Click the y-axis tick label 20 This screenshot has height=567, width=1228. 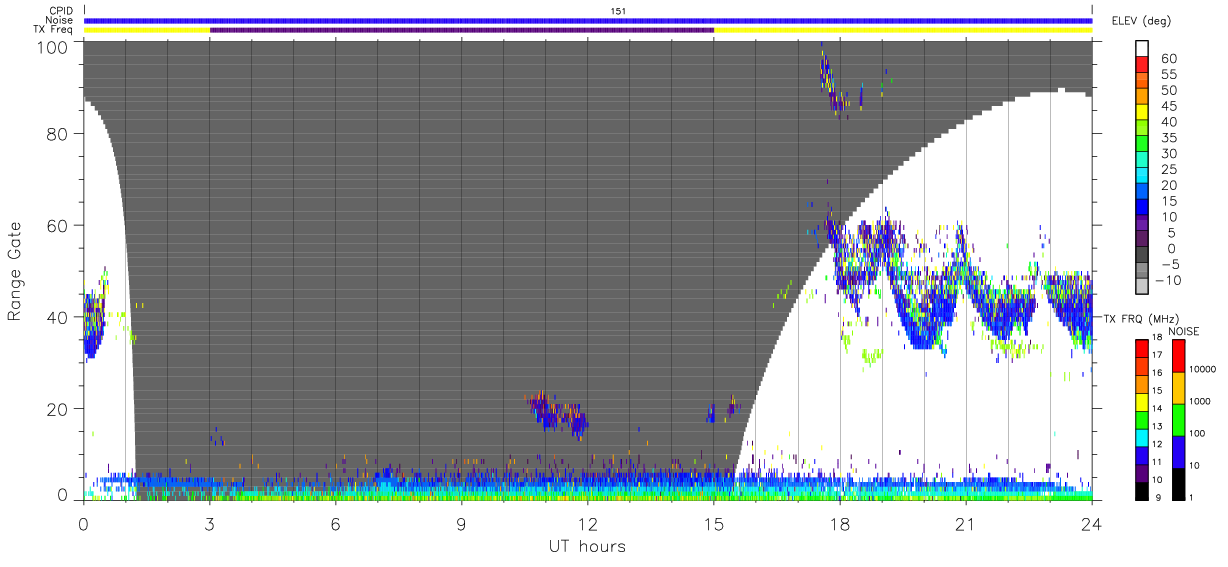[56, 409]
